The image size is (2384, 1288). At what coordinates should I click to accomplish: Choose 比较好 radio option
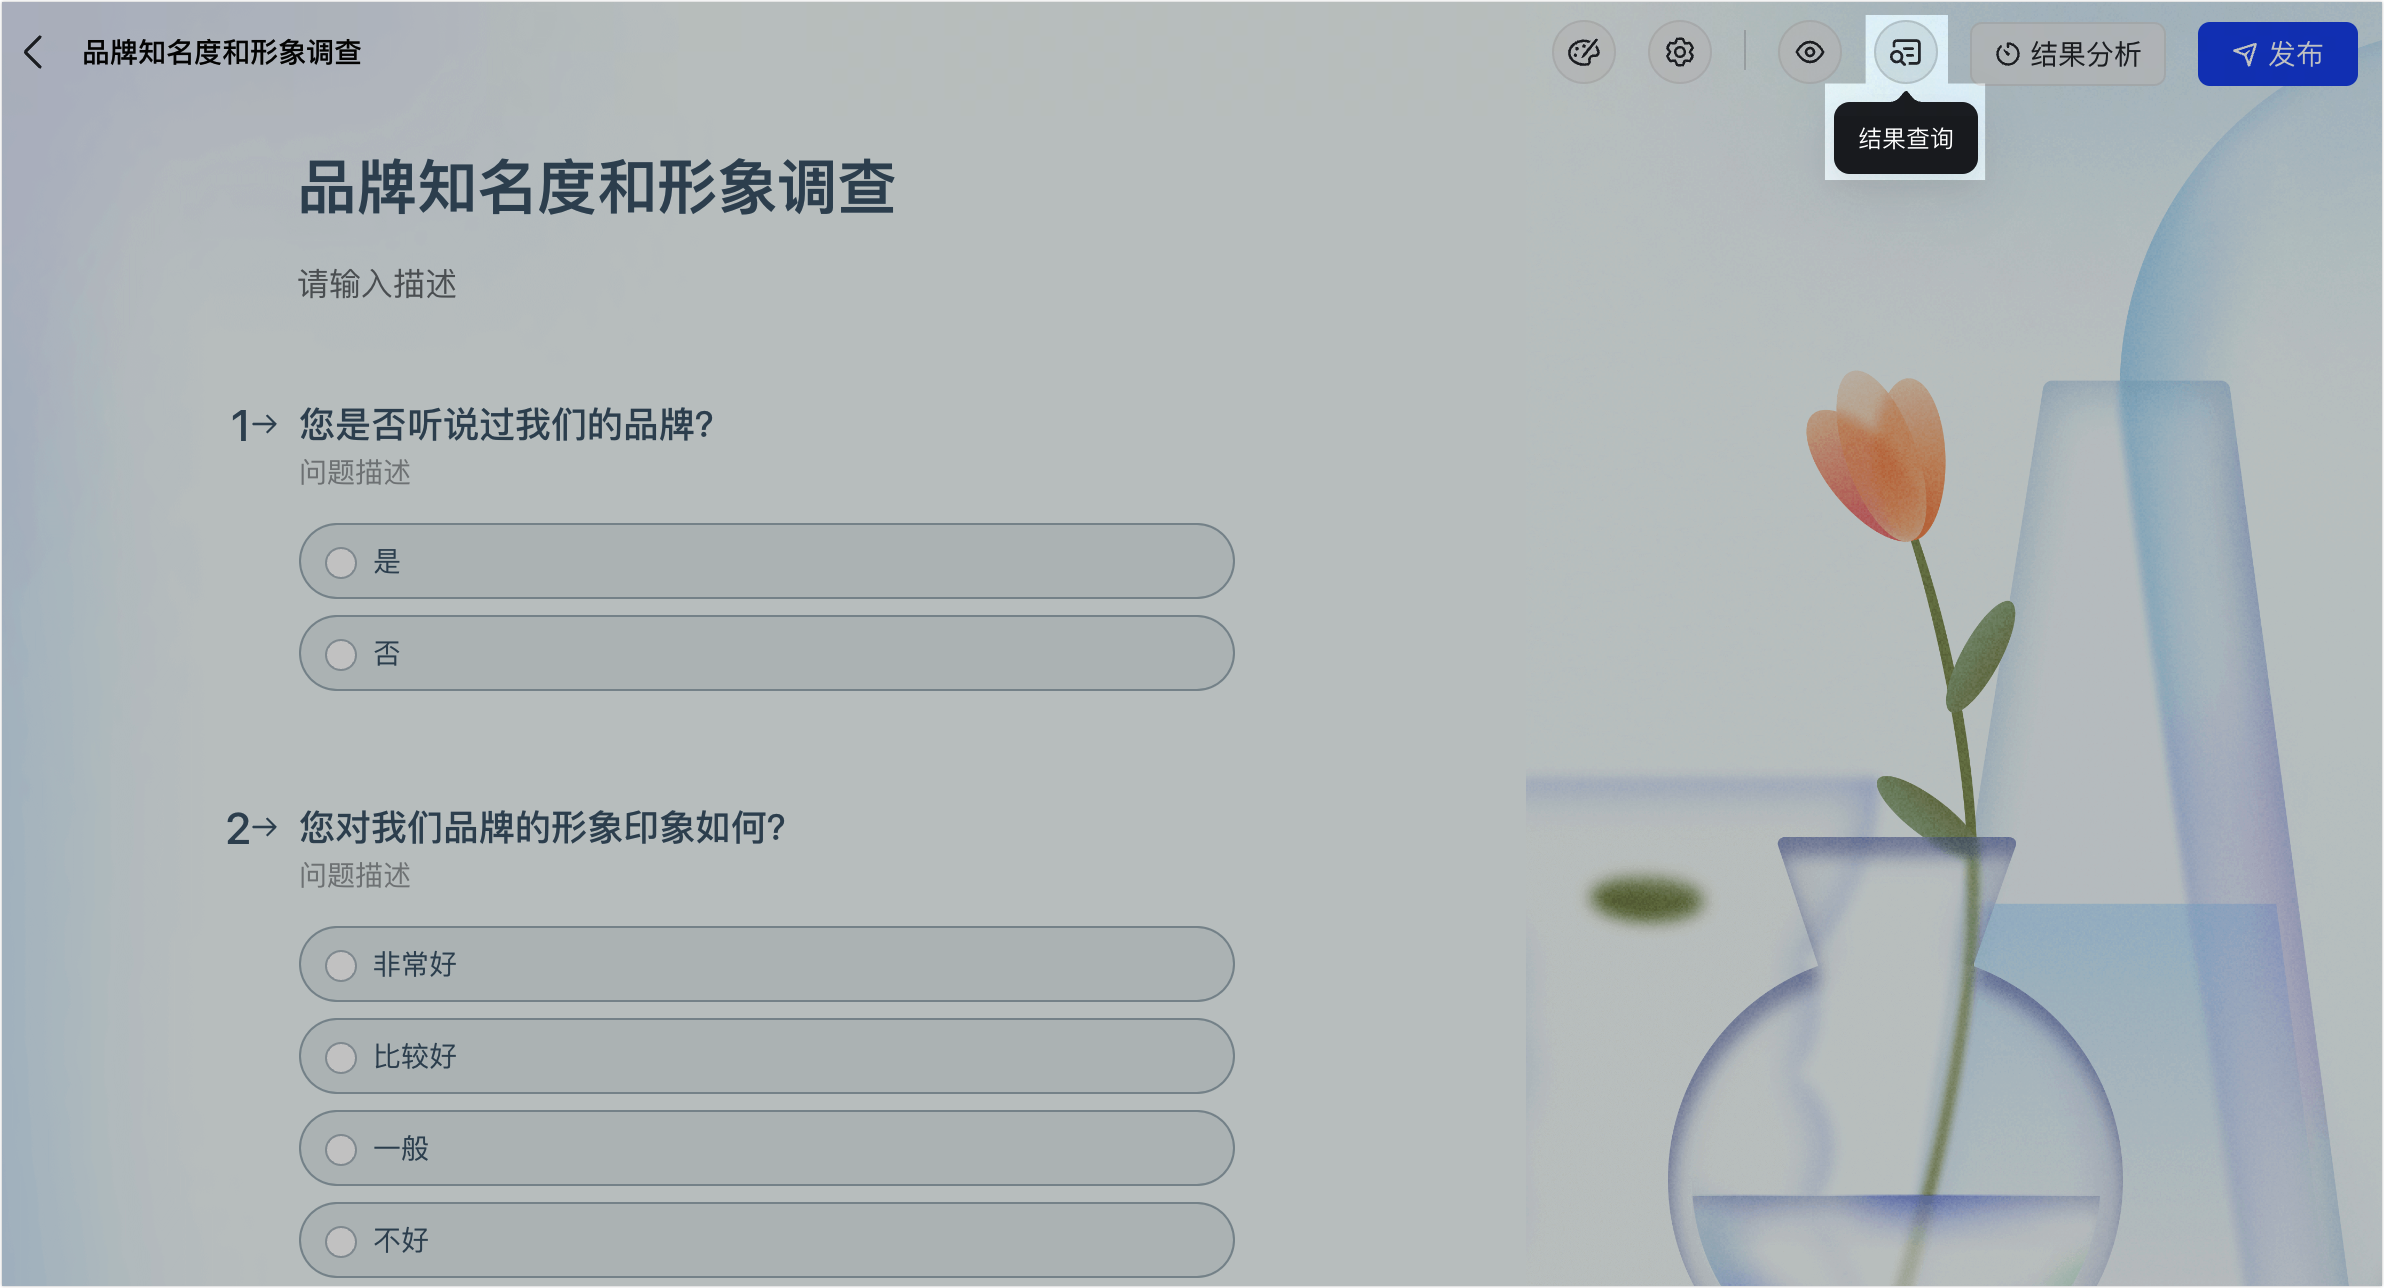(x=766, y=1056)
